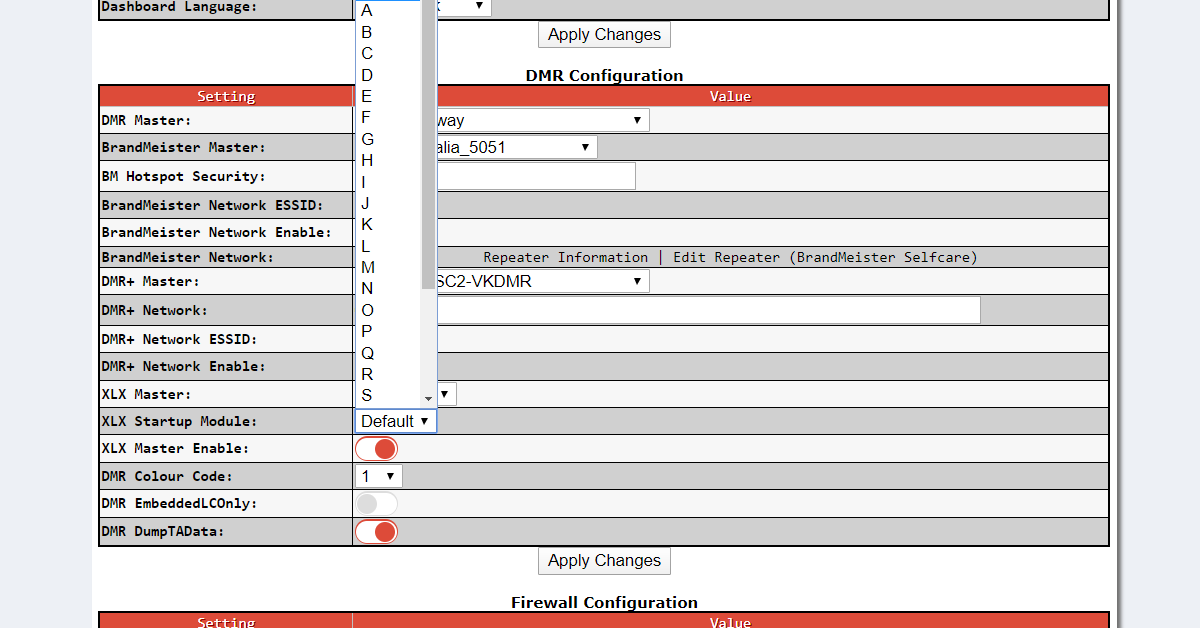Open the DMR+ Master dropdown

coord(543,281)
